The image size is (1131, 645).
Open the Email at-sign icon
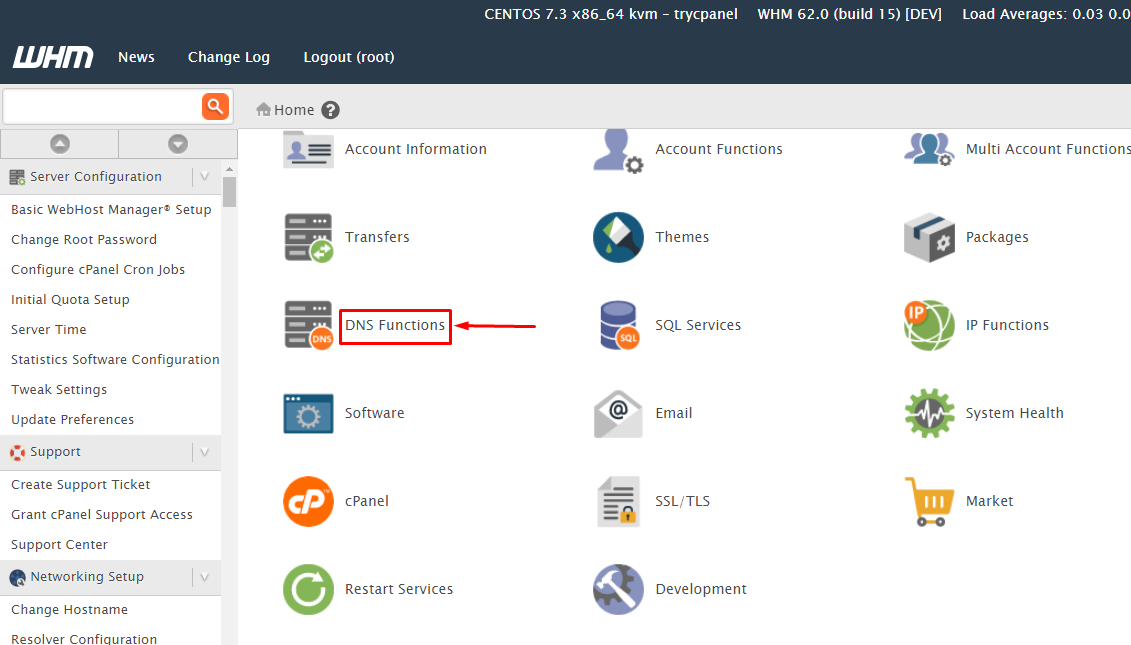617,412
